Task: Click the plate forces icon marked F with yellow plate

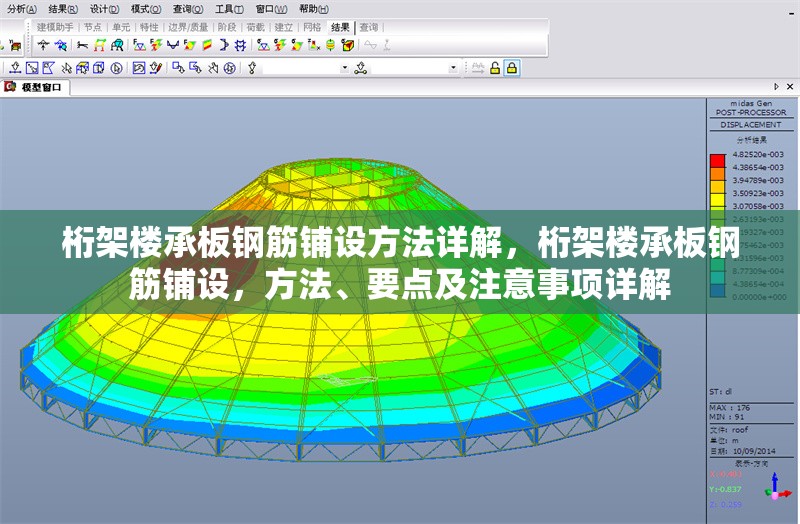Action: point(190,45)
